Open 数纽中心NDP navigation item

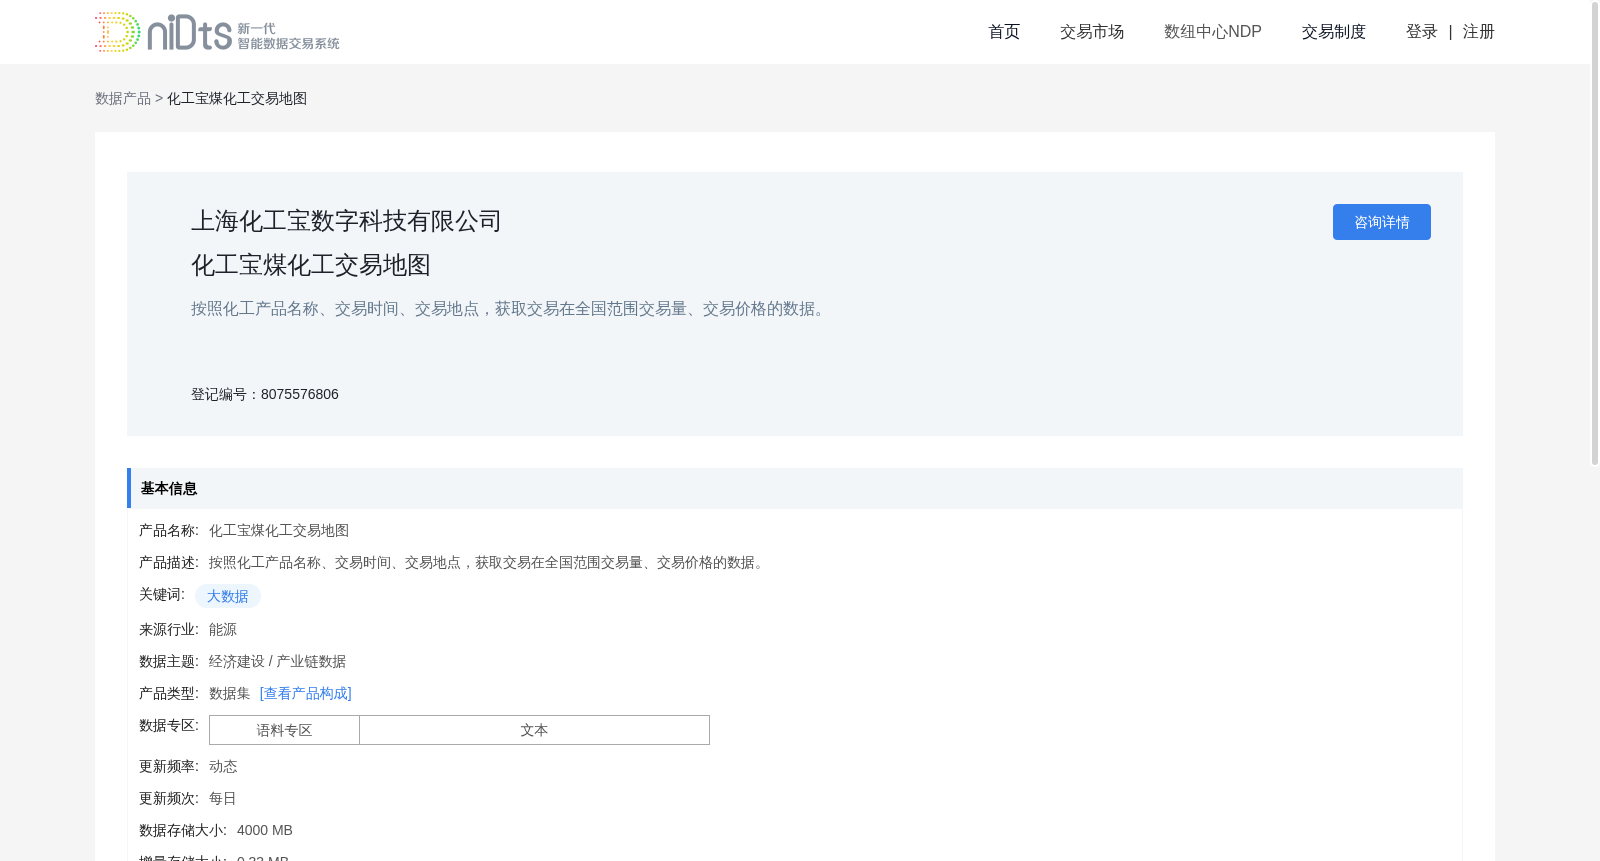[1213, 32]
